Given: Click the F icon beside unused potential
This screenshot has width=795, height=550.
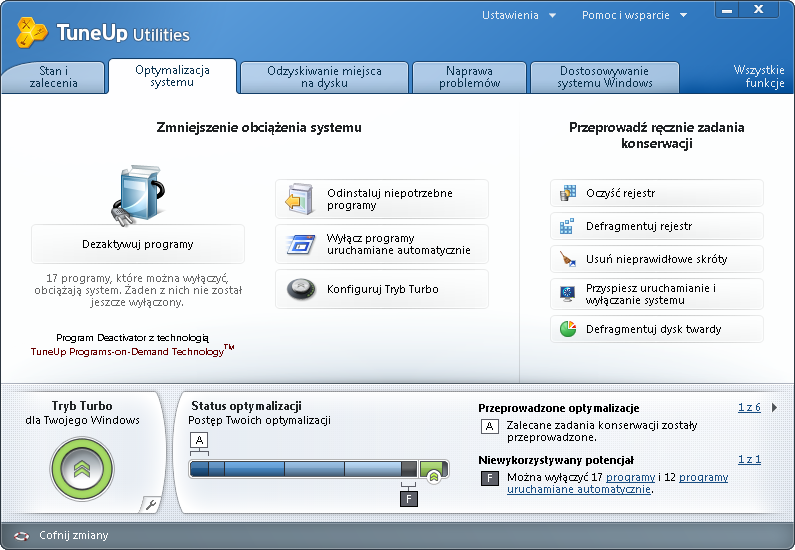Looking at the screenshot, I should coord(489,478).
